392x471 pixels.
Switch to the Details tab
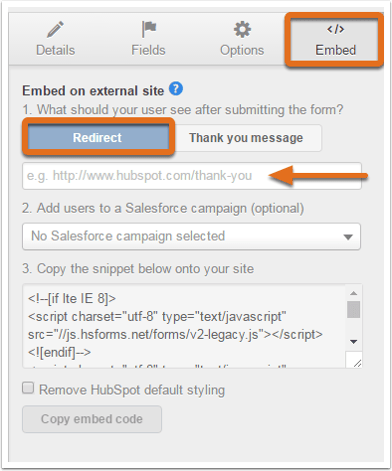tap(55, 39)
